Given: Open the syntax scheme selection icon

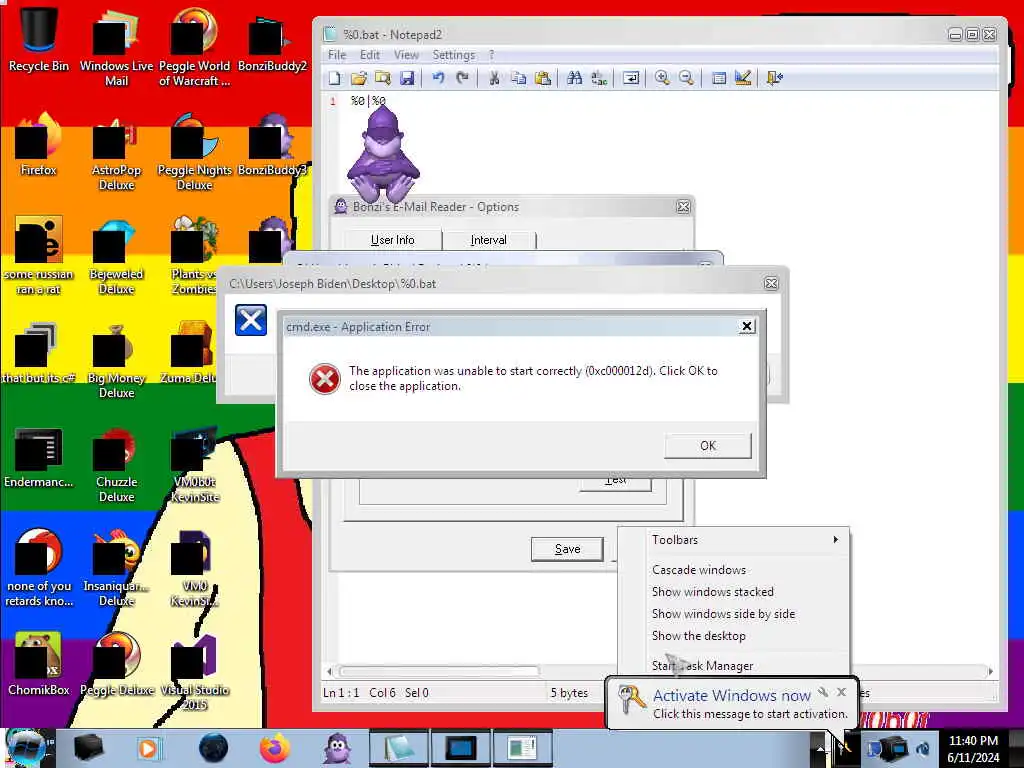Looking at the screenshot, I should coord(719,78).
